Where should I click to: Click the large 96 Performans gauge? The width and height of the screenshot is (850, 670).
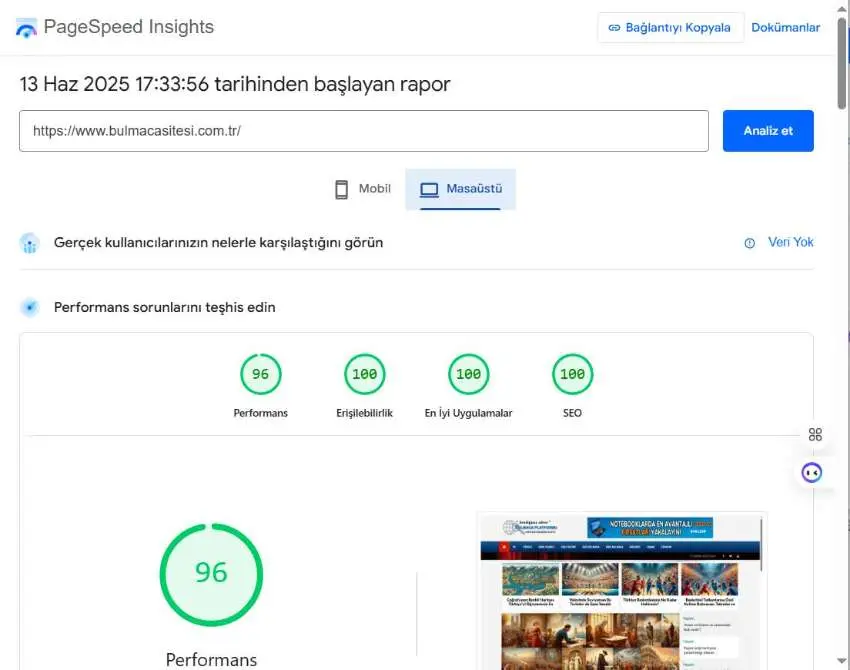(211, 573)
